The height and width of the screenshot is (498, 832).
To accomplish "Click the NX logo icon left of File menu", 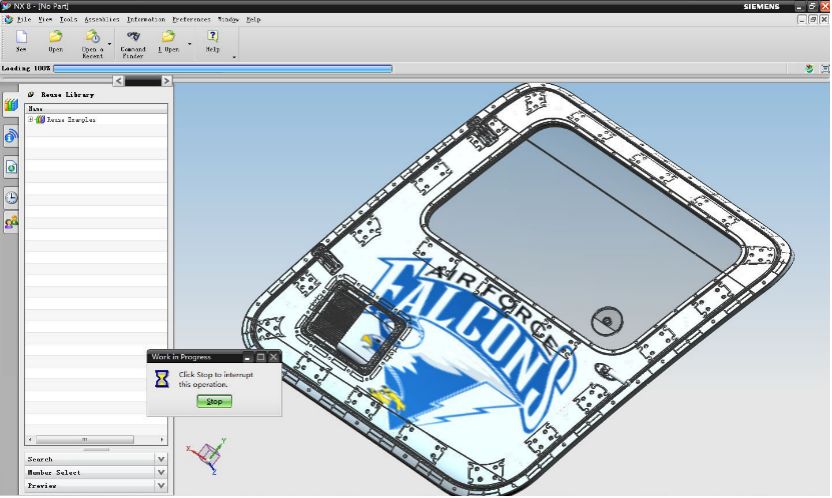I will point(8,20).
